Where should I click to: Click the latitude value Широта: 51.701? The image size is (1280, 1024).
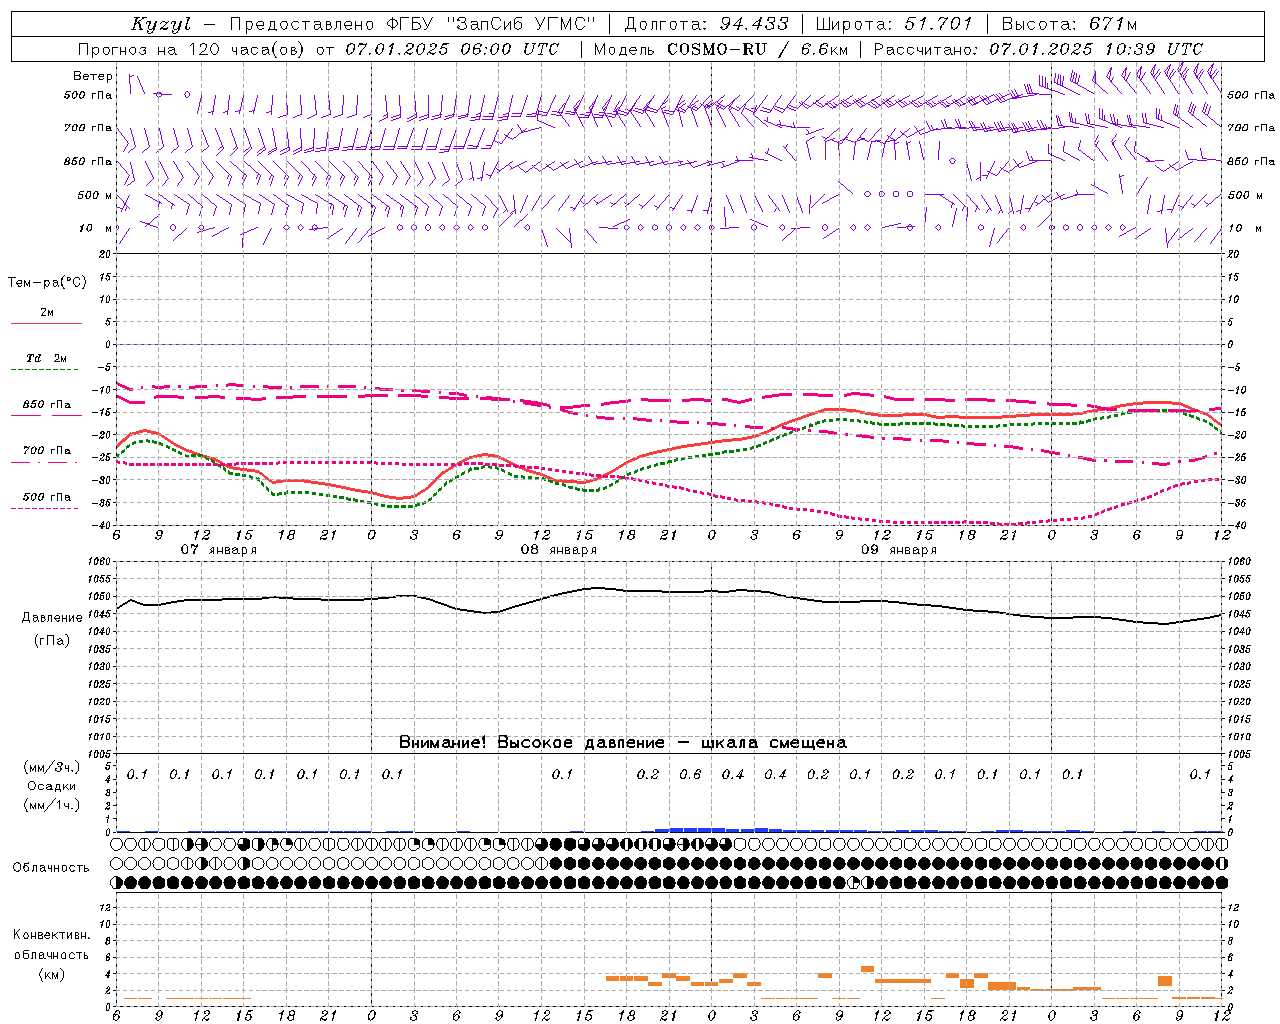(894, 24)
